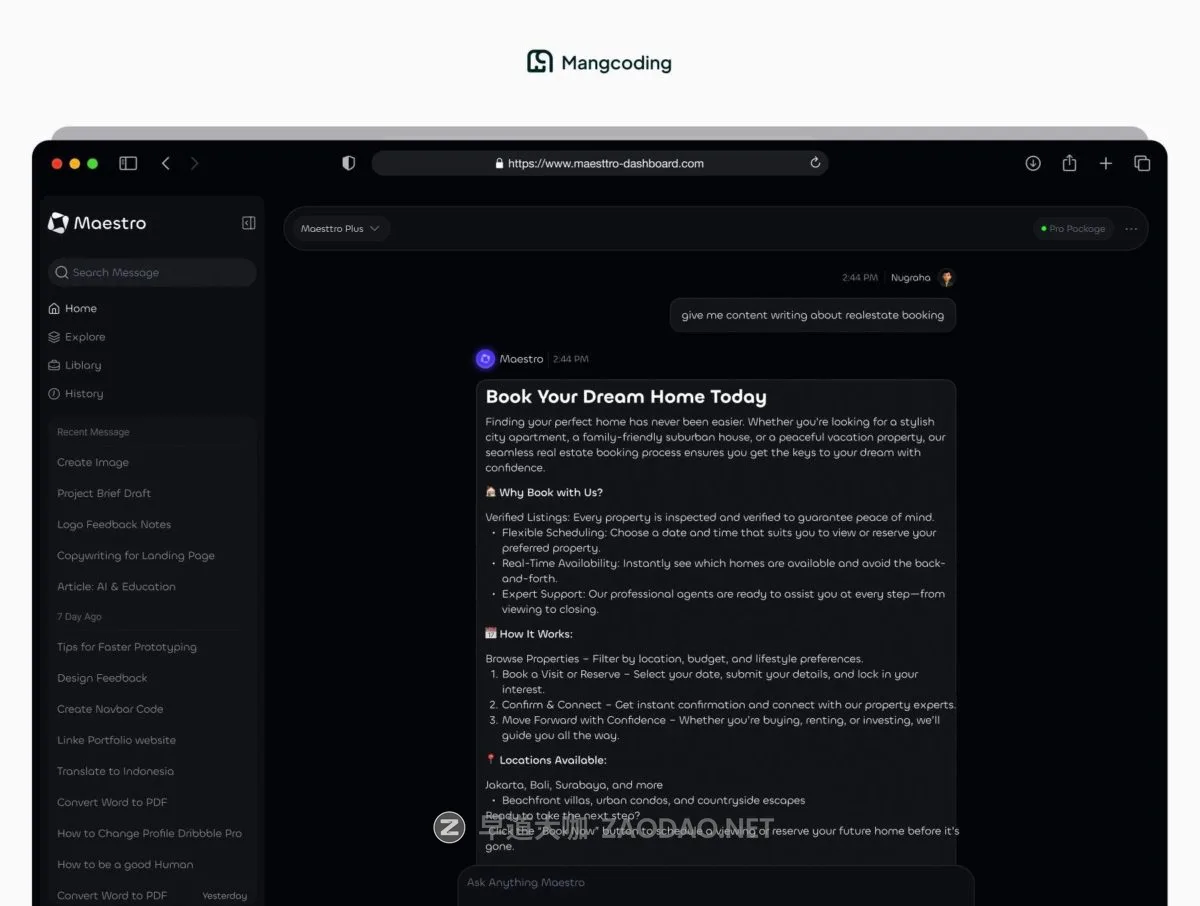This screenshot has height=906, width=1200.
Task: Click the search magnifier icon
Action: [x=62, y=272]
